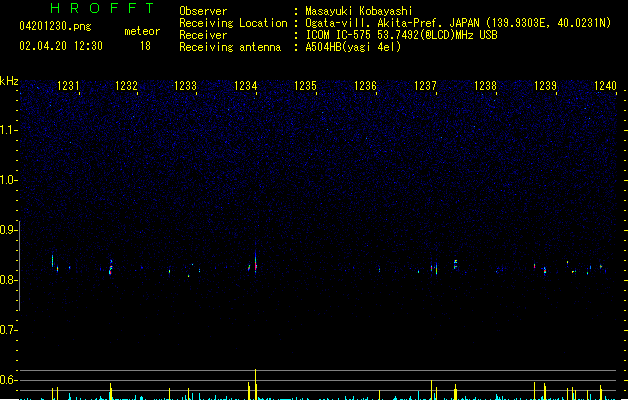Click receiver value ICOM IC-575 53.7492 MHz USB
This screenshot has width=629, height=400.
[402, 35]
